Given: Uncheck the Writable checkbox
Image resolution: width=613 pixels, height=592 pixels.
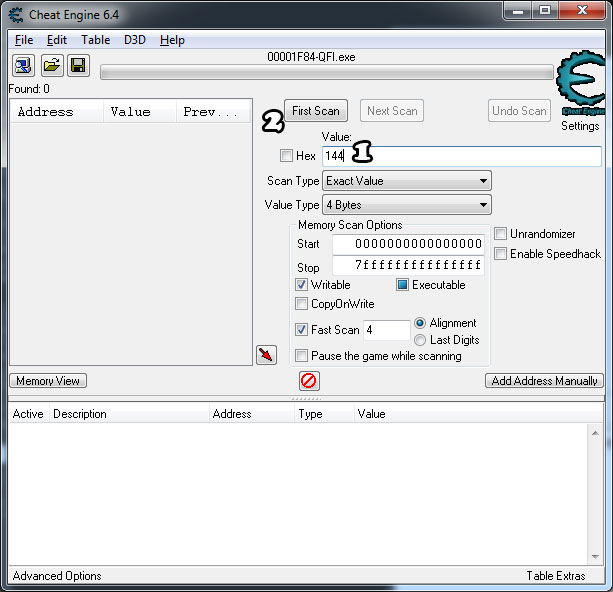Looking at the screenshot, I should click(301, 285).
